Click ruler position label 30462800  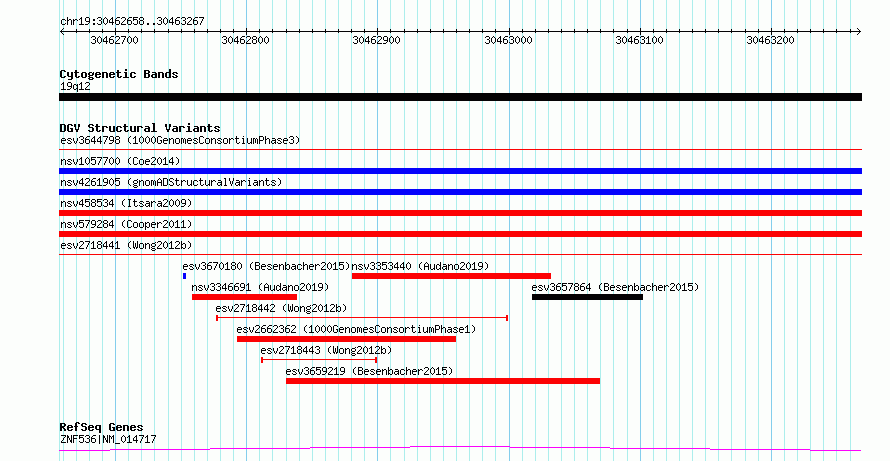(245, 40)
